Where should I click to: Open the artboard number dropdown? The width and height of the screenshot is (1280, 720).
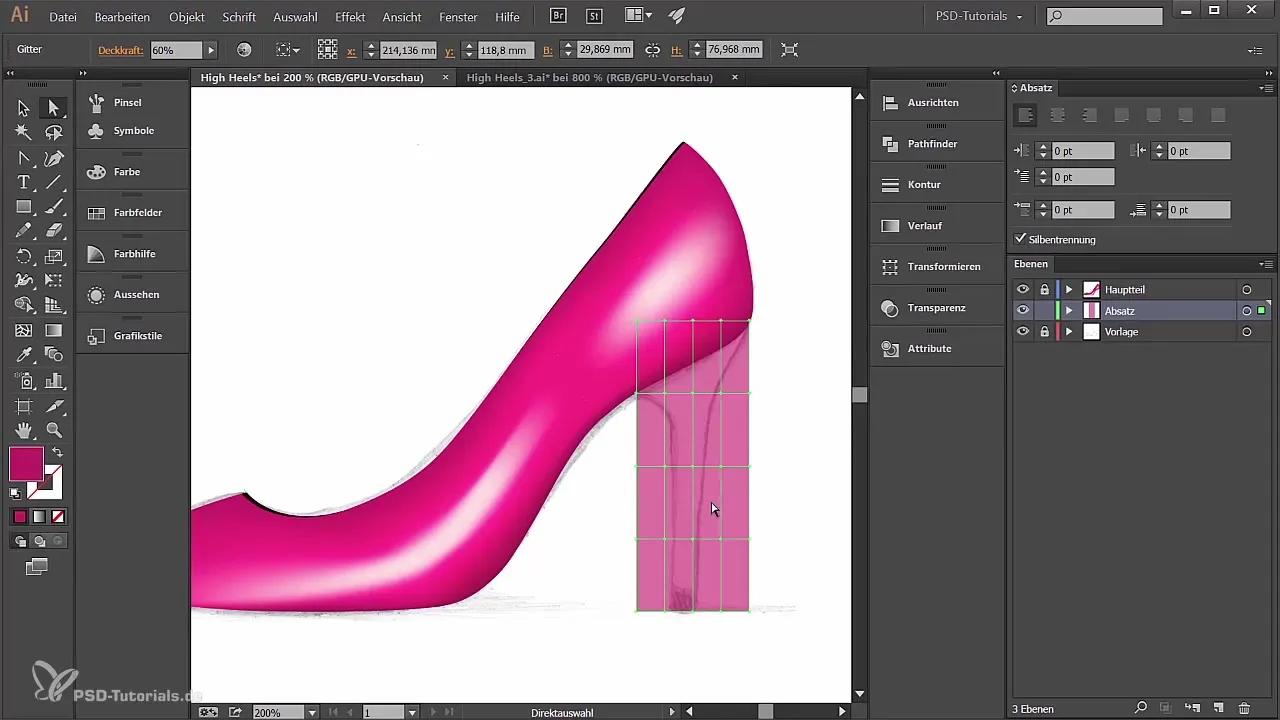pos(412,712)
